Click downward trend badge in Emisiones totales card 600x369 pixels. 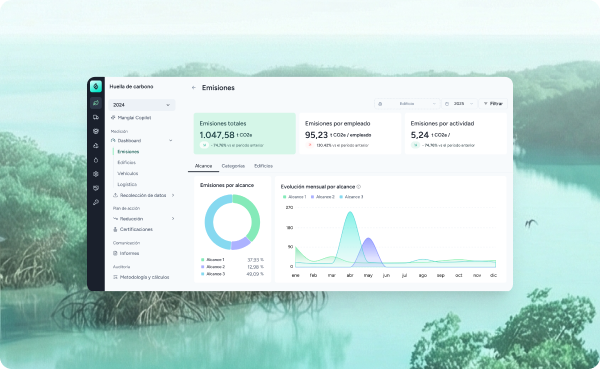pyautogui.click(x=204, y=145)
